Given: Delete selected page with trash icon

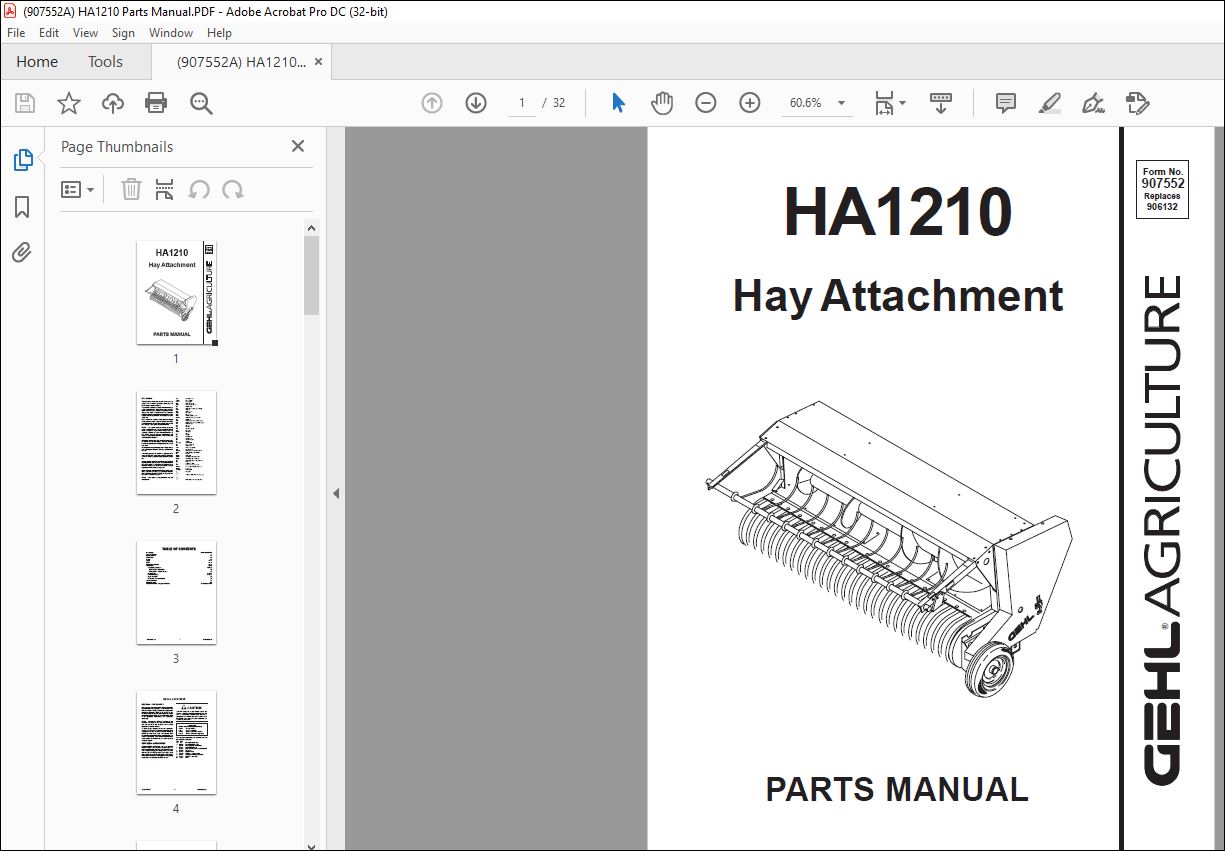Looking at the screenshot, I should 131,189.
